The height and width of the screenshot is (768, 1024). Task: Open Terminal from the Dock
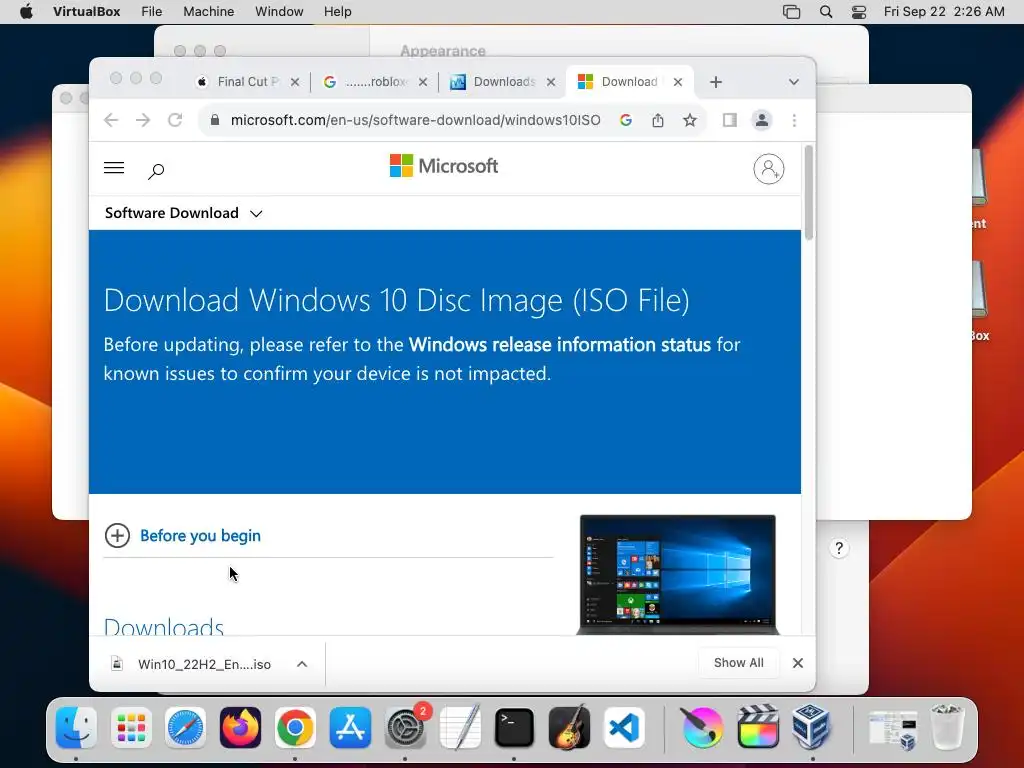(x=515, y=728)
